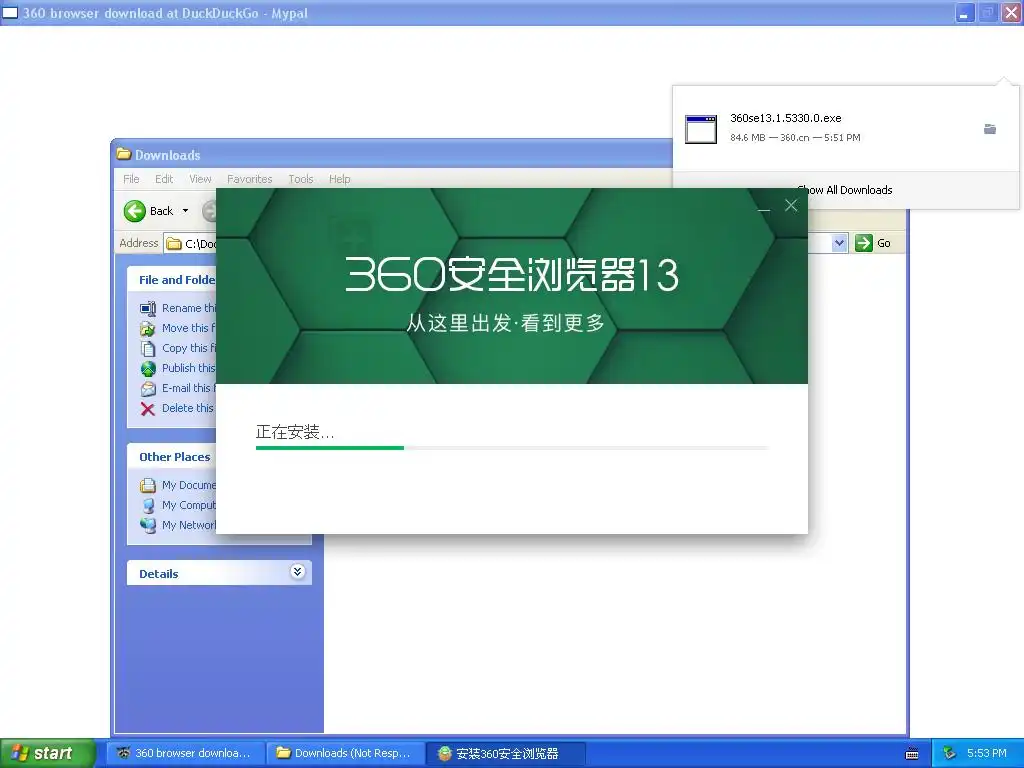
Task: Open Show All Downloads link
Action: [845, 190]
